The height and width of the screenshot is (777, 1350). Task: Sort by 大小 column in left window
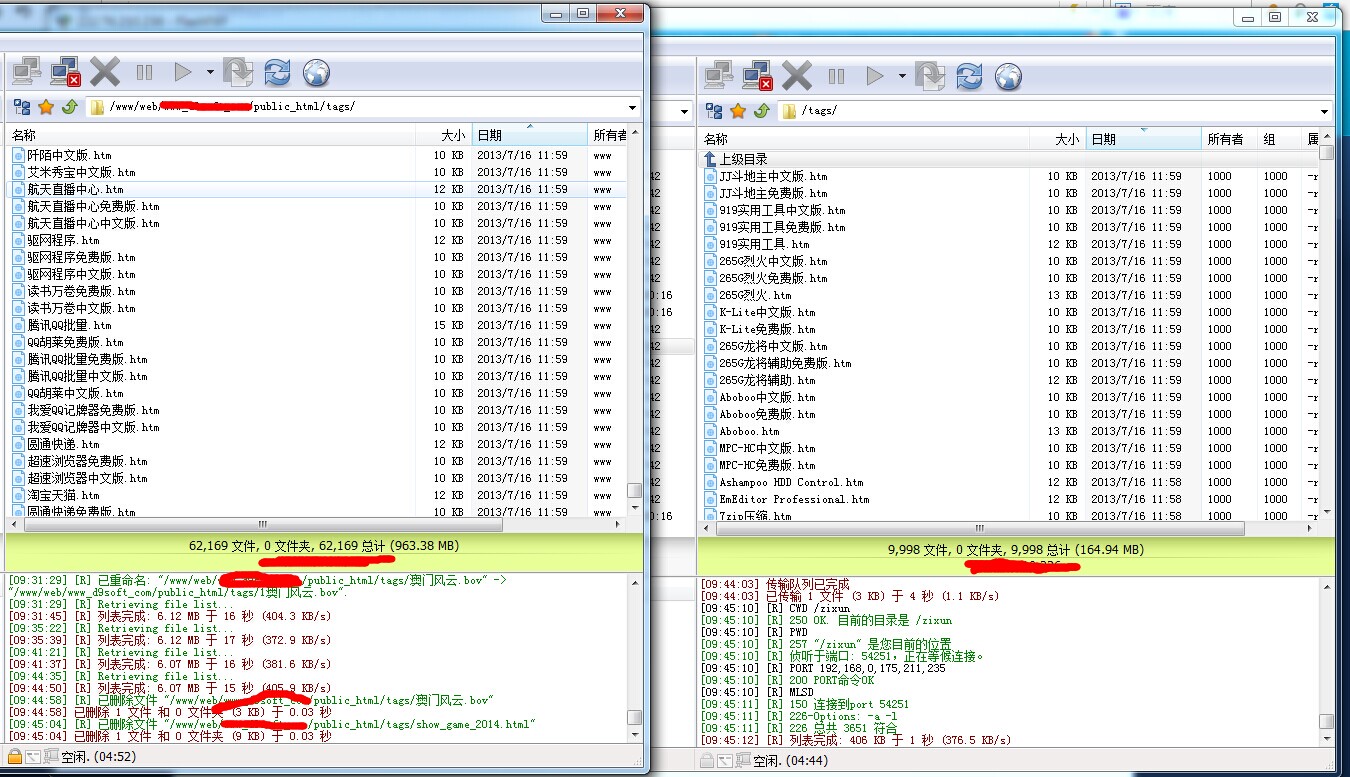[444, 135]
